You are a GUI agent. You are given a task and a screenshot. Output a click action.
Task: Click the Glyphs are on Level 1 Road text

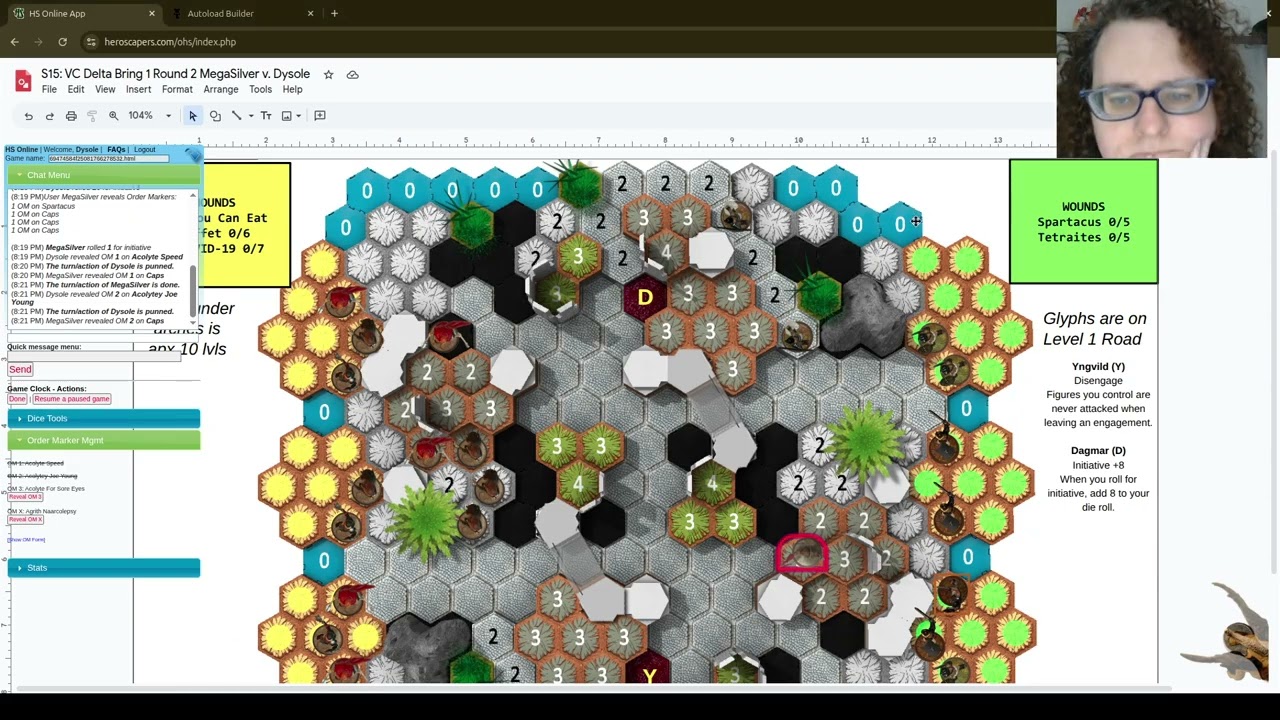coord(1095,329)
